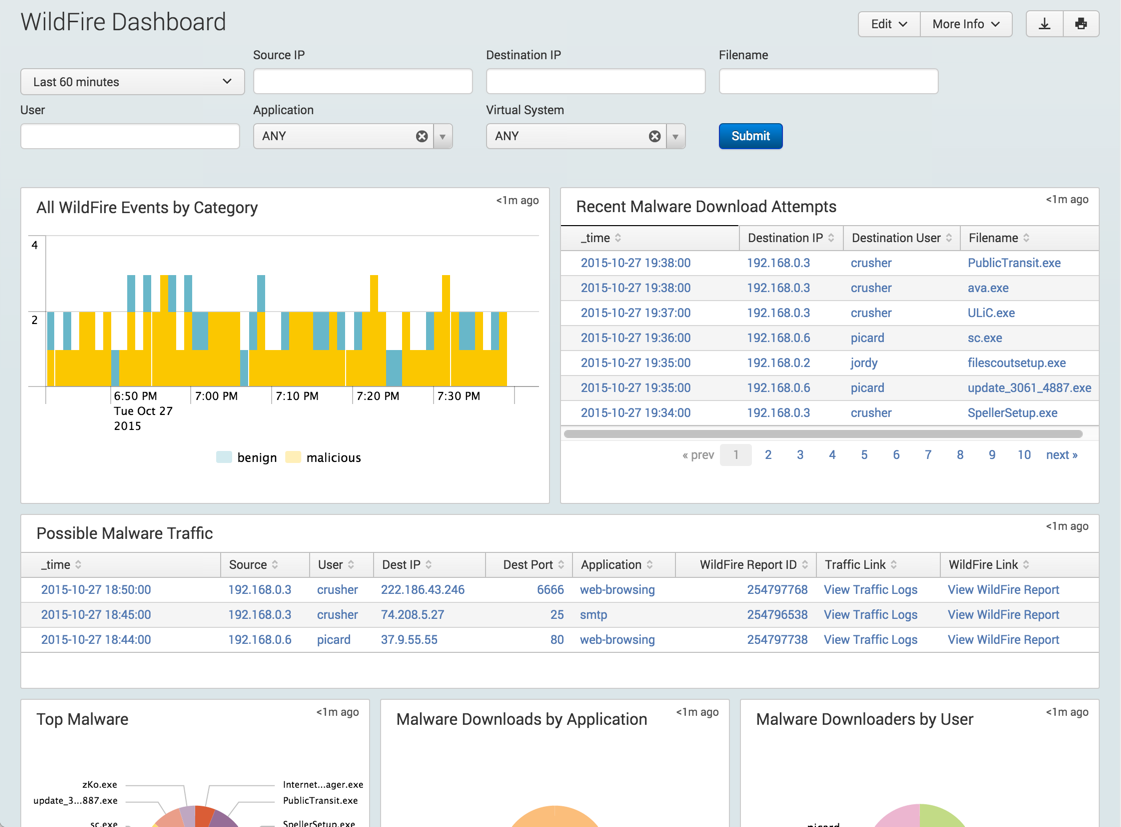Click the next » pagination link
This screenshot has height=827, width=1121.
(x=1062, y=455)
